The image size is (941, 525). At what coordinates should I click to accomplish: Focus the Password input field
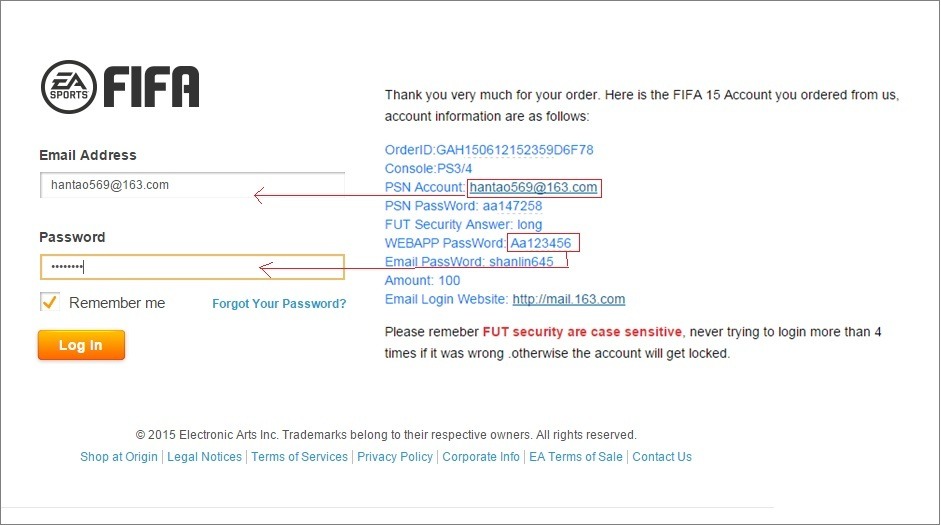[x=192, y=267]
